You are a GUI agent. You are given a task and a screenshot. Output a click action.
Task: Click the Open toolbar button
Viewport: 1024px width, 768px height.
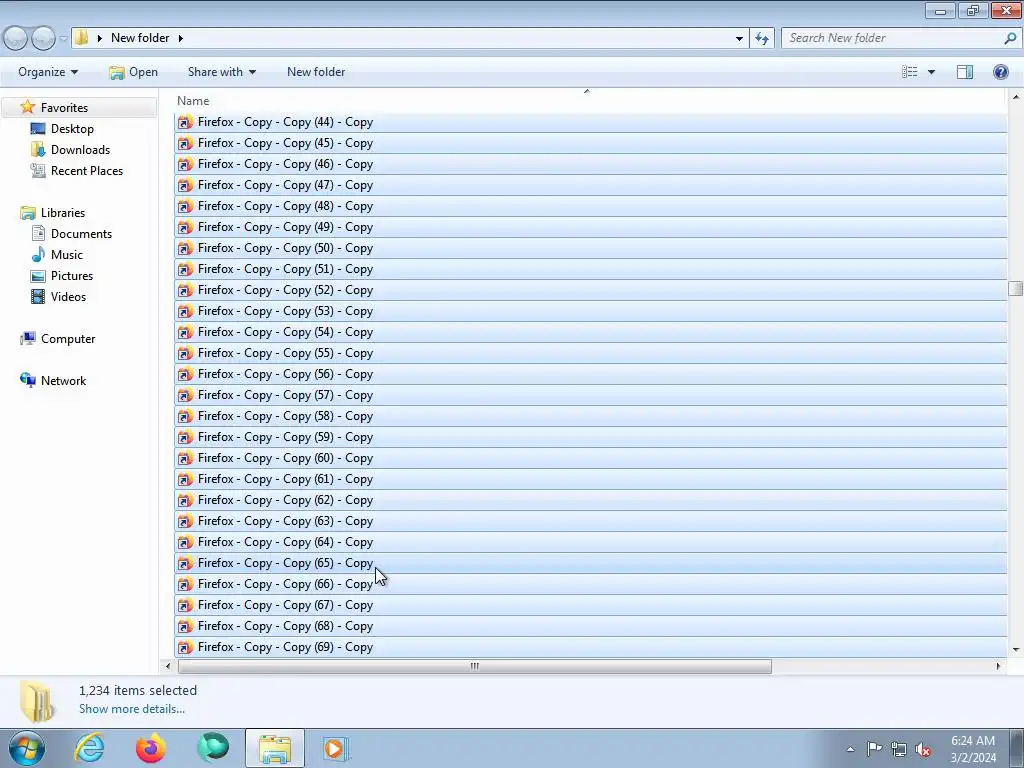point(134,72)
